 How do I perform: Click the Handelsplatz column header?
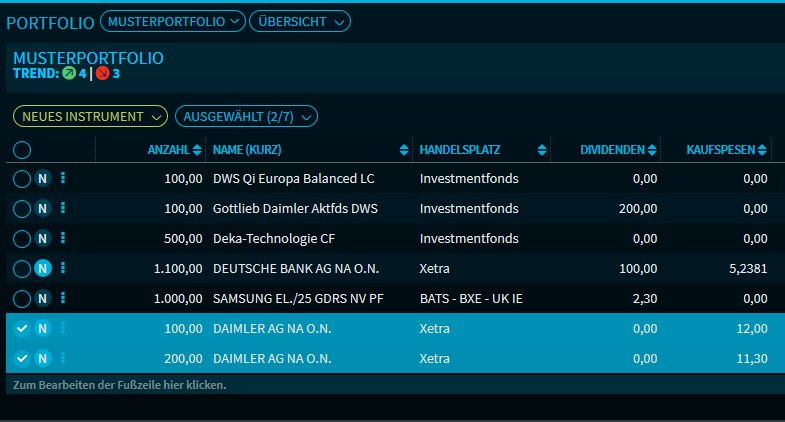pos(460,150)
